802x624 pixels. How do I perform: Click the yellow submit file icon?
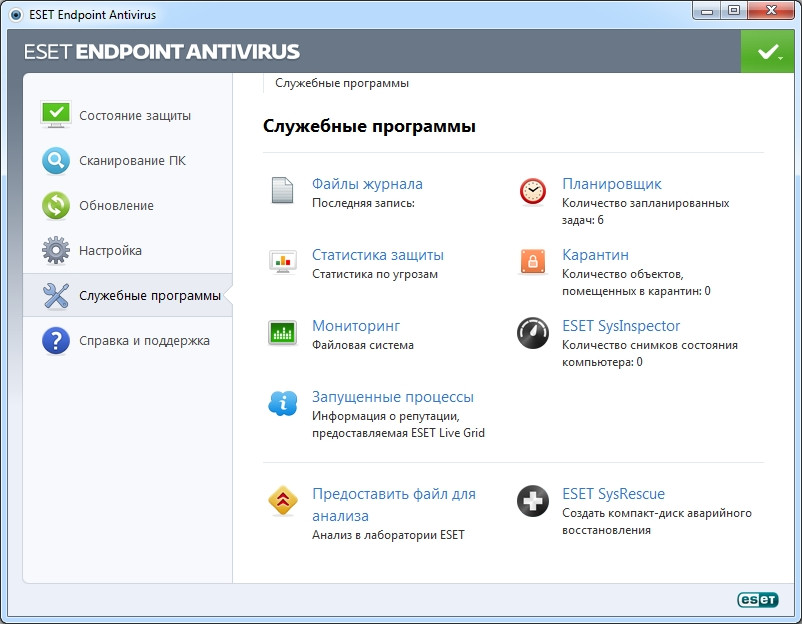click(282, 500)
